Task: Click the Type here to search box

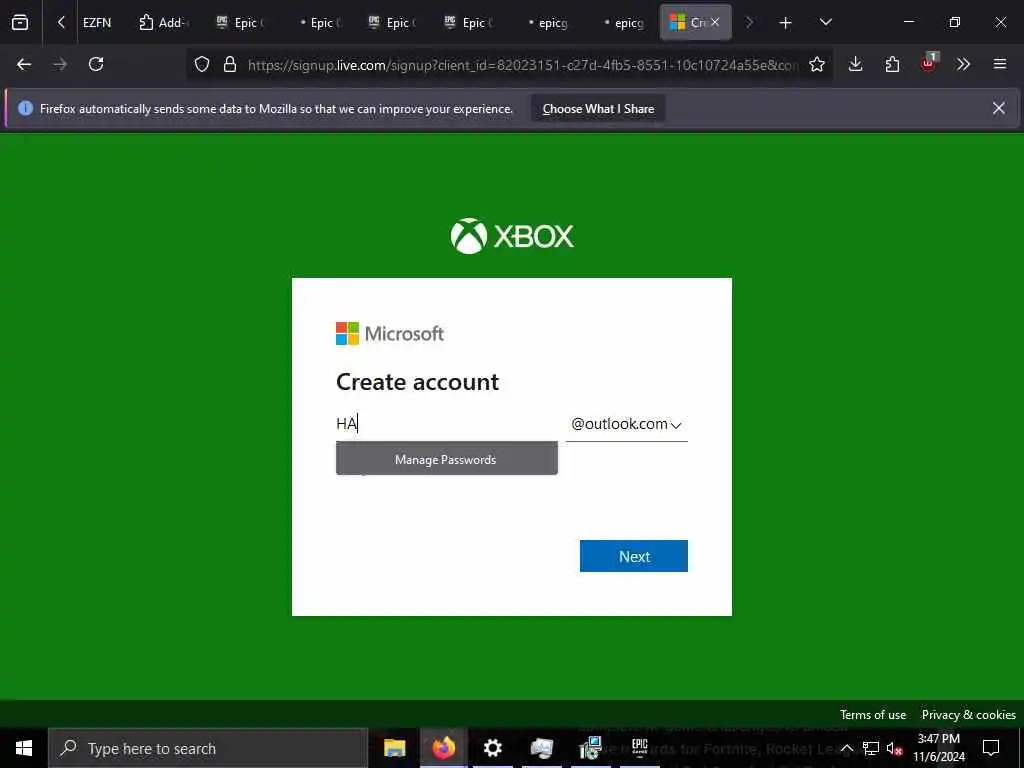Action: point(208,748)
